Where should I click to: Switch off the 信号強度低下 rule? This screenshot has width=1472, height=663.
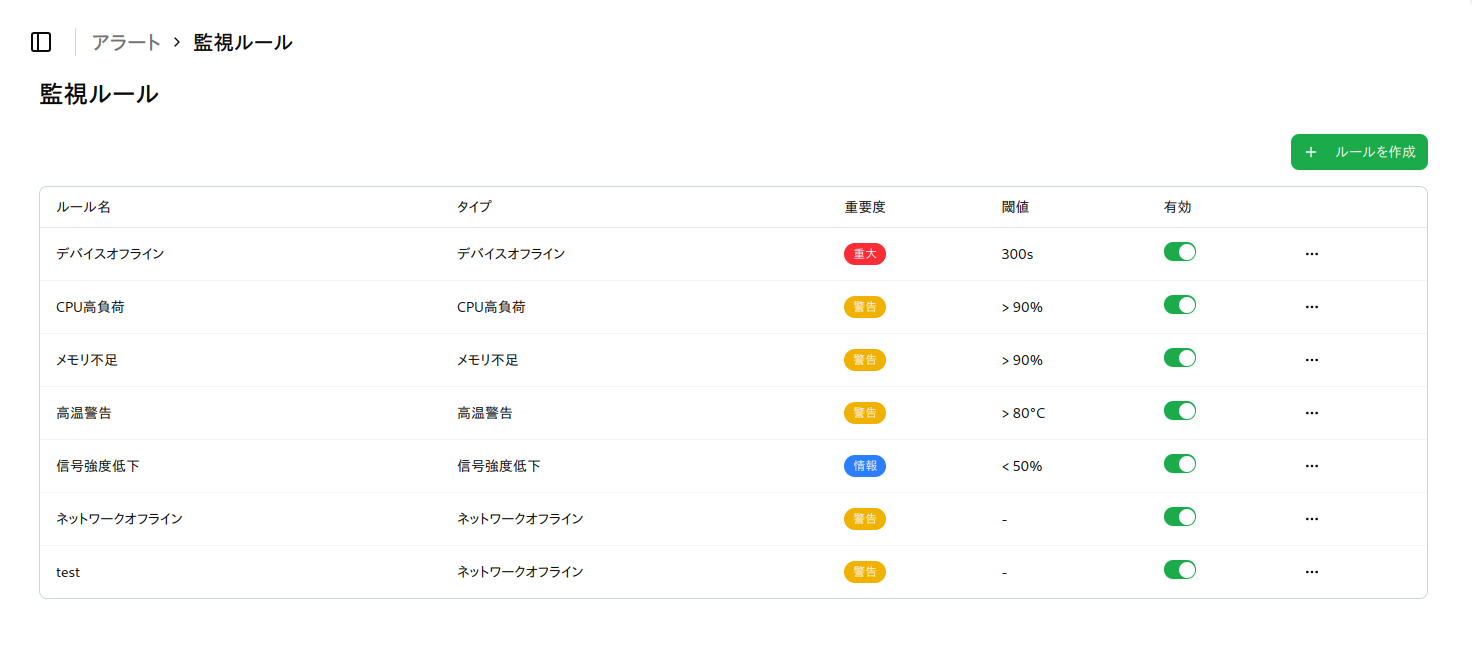[1179, 464]
